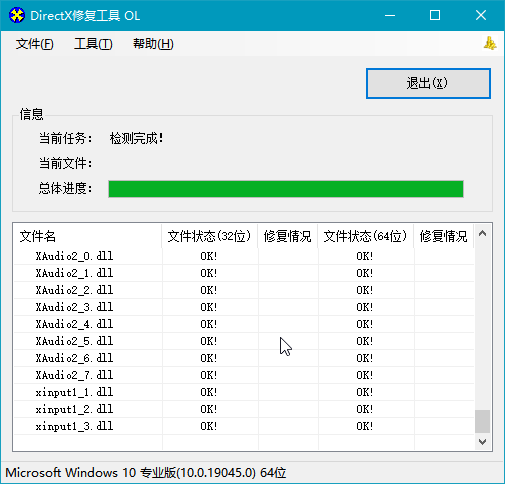
Task: Close the DirectX修复工具 window
Action: click(481, 15)
